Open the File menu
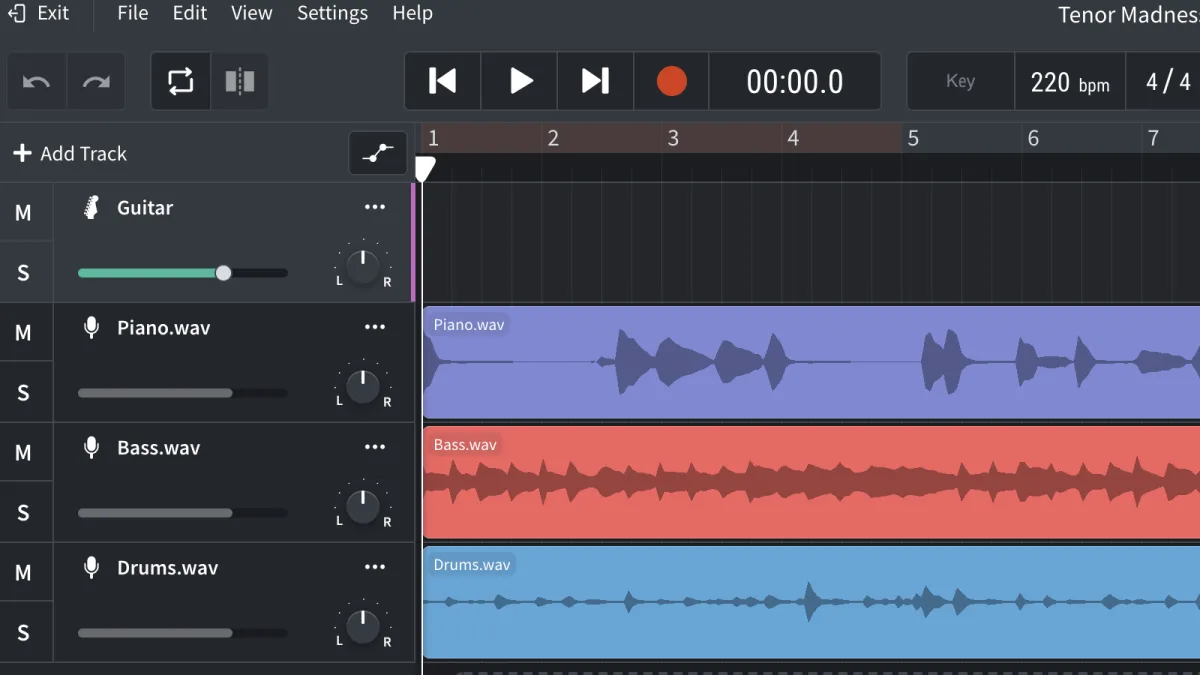Screen dimensions: 1200x675 (x=132, y=13)
